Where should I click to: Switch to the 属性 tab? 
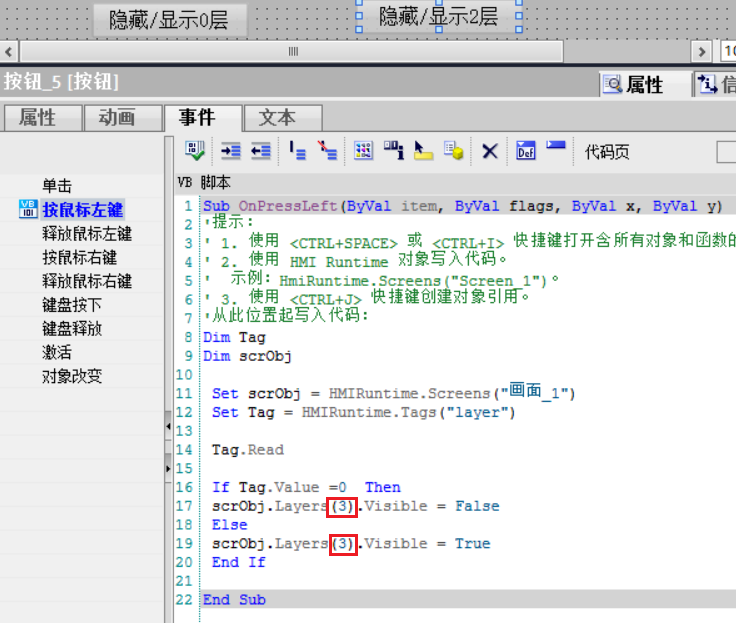43,118
